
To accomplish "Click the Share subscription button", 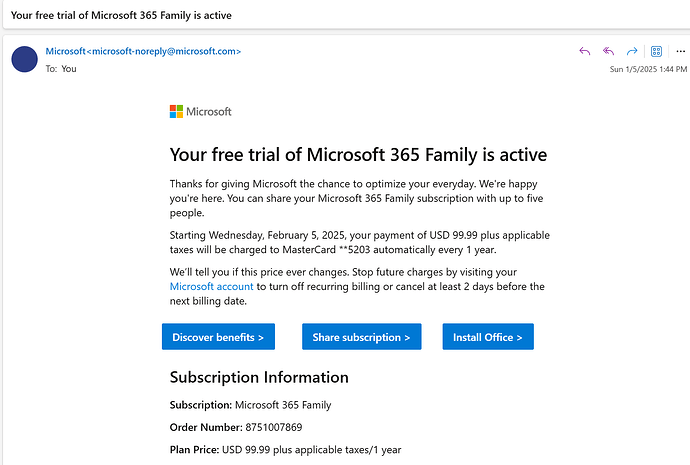I will click(362, 337).
